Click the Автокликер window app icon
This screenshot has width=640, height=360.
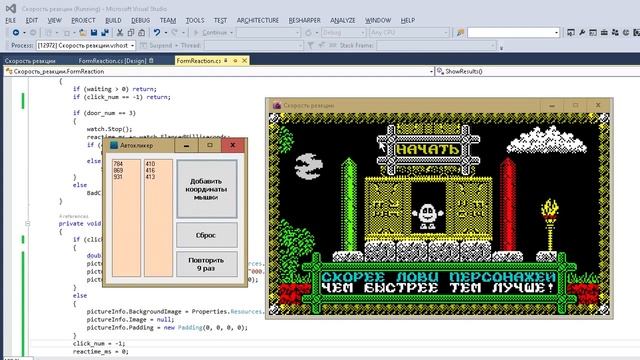114,145
